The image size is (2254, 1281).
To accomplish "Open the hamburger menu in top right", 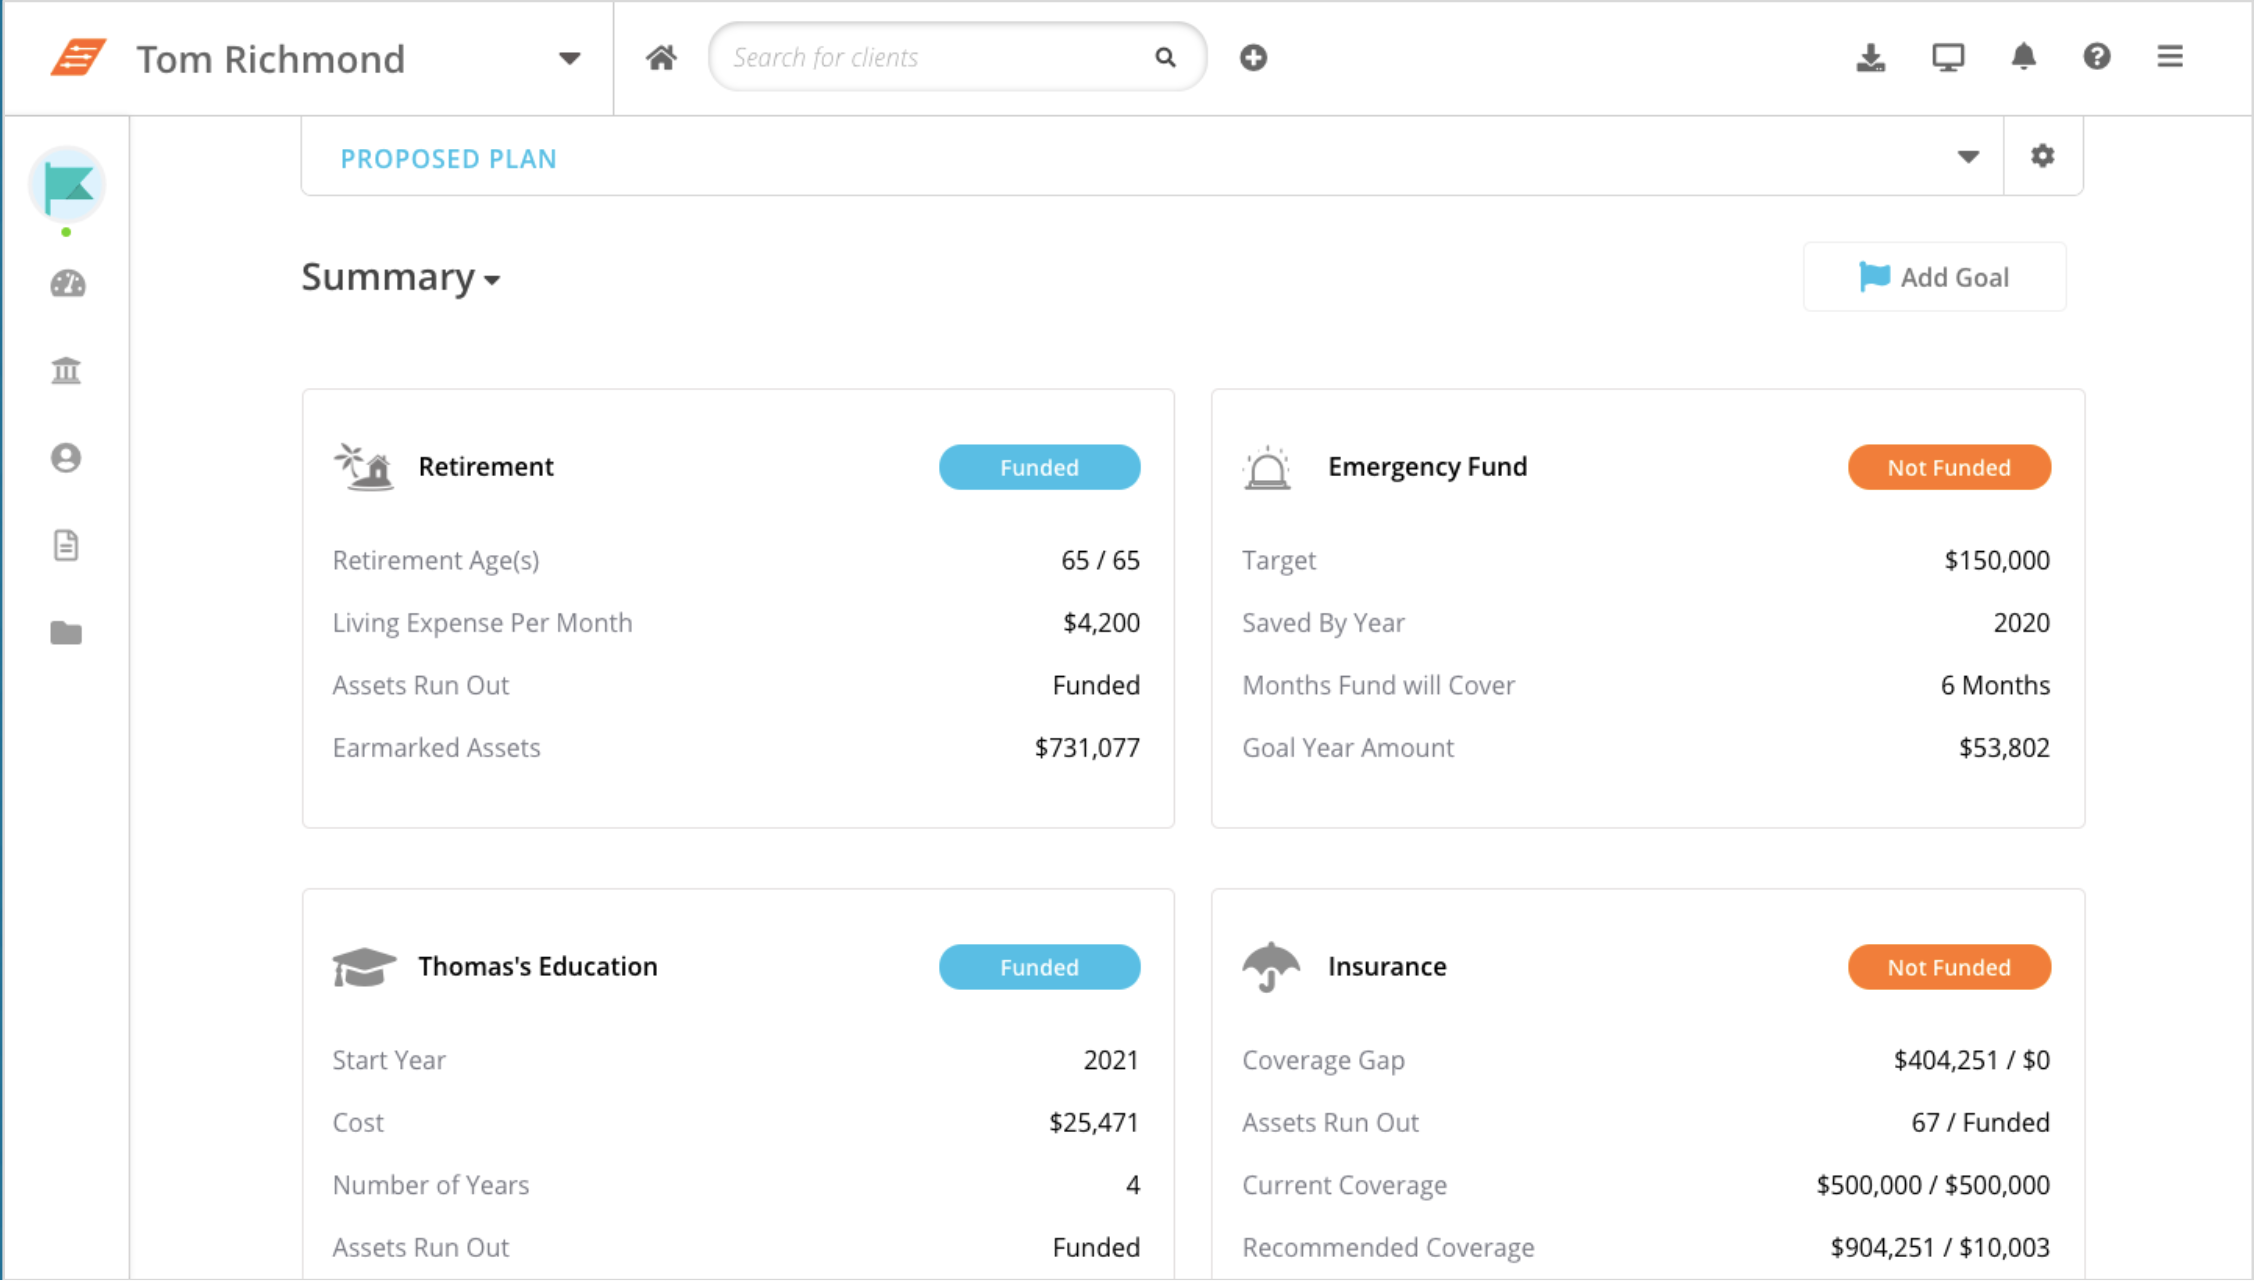I will [x=2169, y=57].
